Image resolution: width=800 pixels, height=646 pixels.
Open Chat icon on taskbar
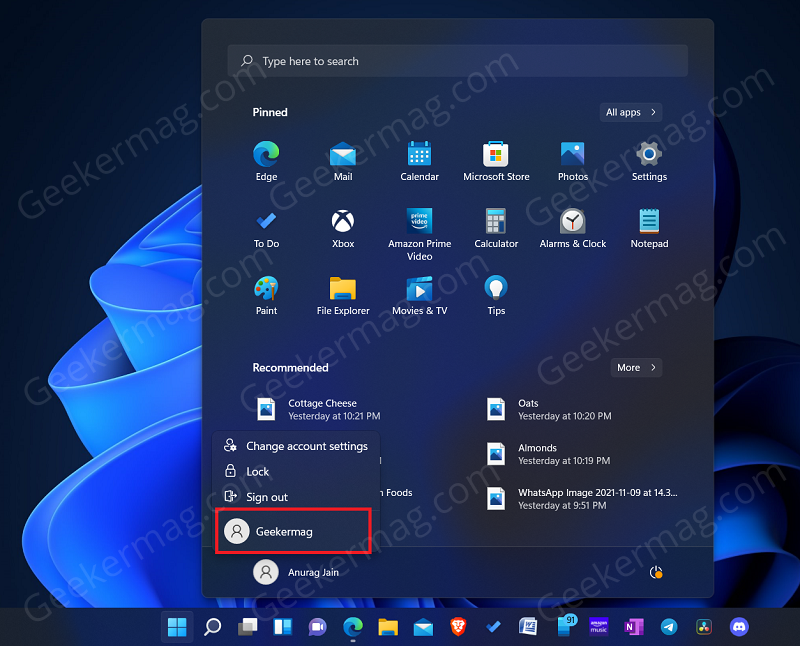(317, 627)
